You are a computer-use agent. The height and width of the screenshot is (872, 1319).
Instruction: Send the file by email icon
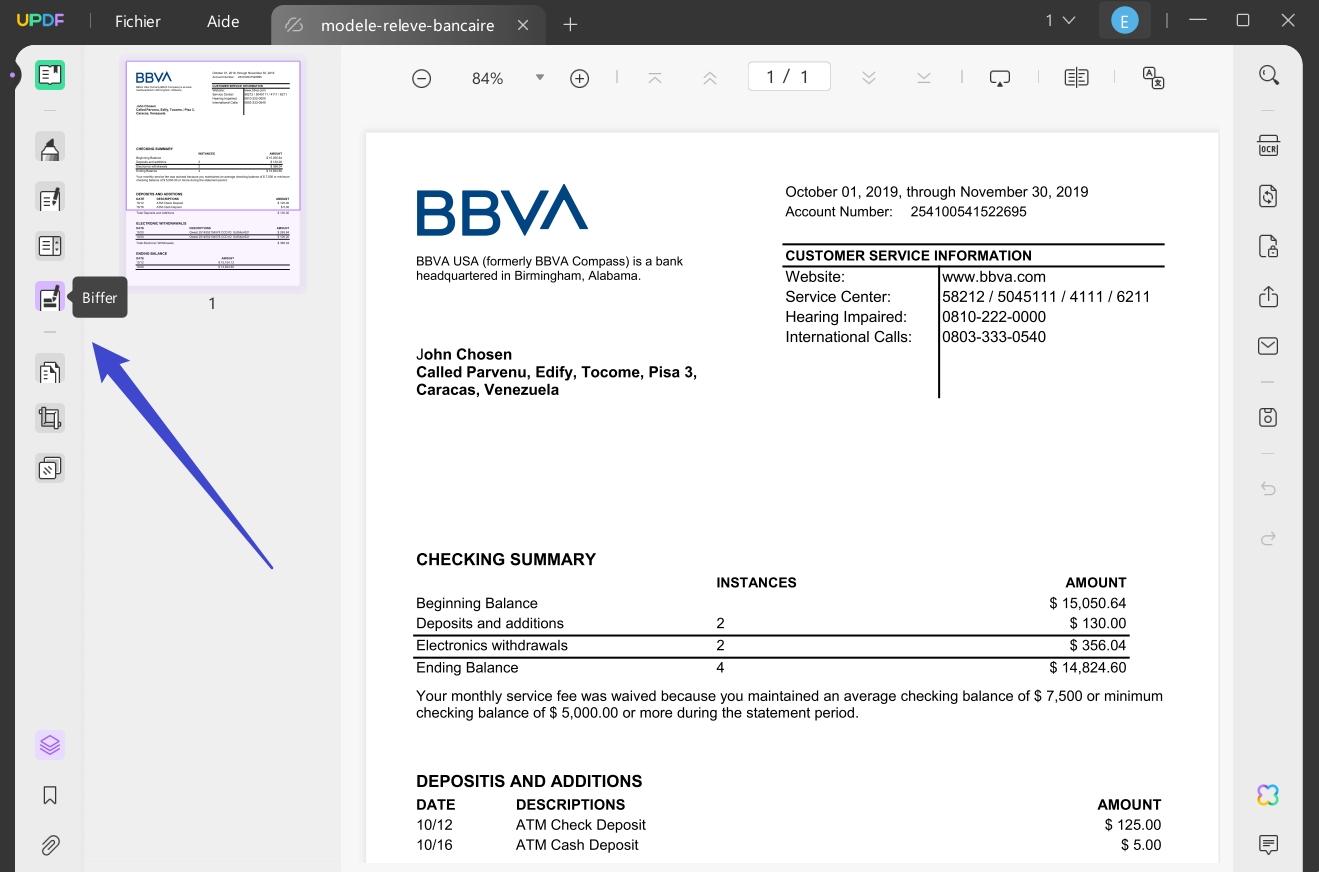point(1268,346)
